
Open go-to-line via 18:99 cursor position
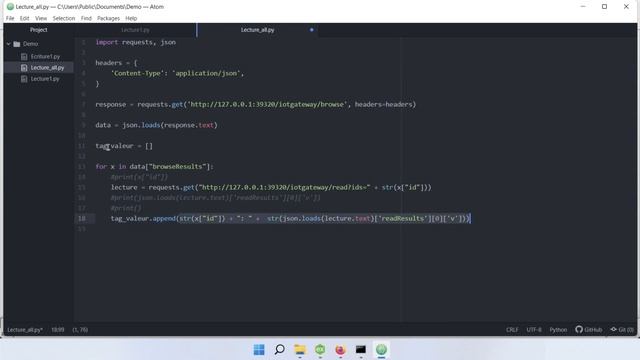point(58,330)
